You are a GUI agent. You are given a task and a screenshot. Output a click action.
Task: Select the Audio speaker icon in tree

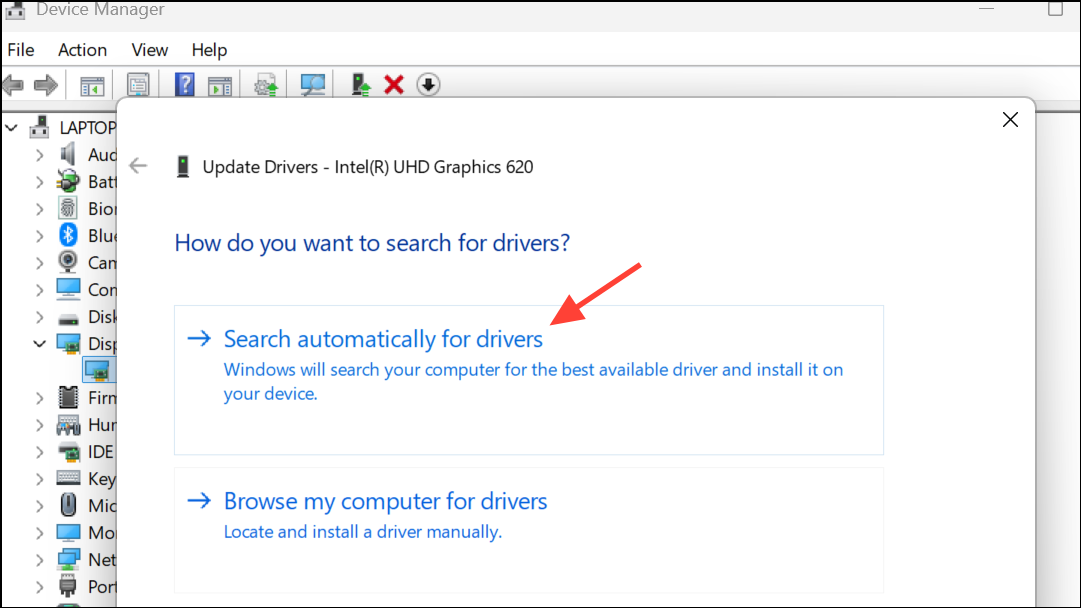point(68,154)
